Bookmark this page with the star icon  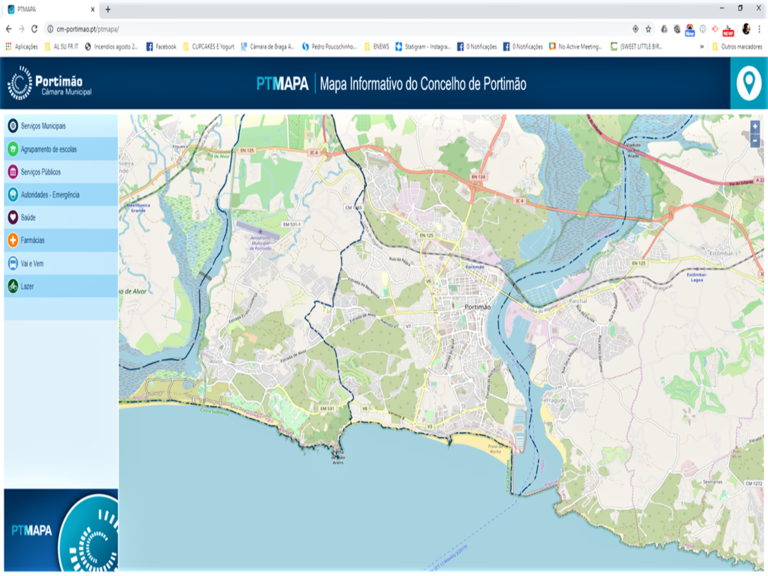648,29
